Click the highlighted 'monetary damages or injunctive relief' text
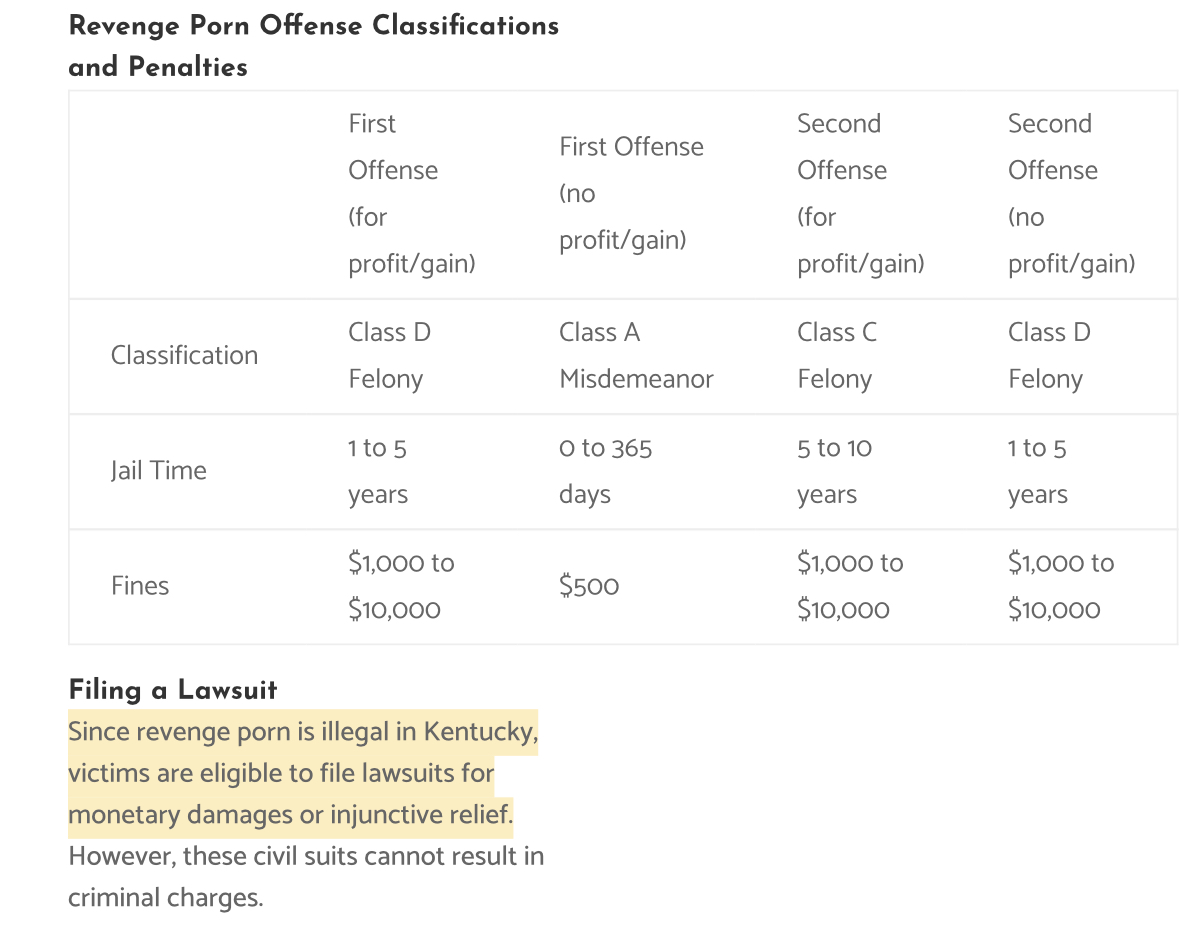The width and height of the screenshot is (1179, 929). point(290,815)
